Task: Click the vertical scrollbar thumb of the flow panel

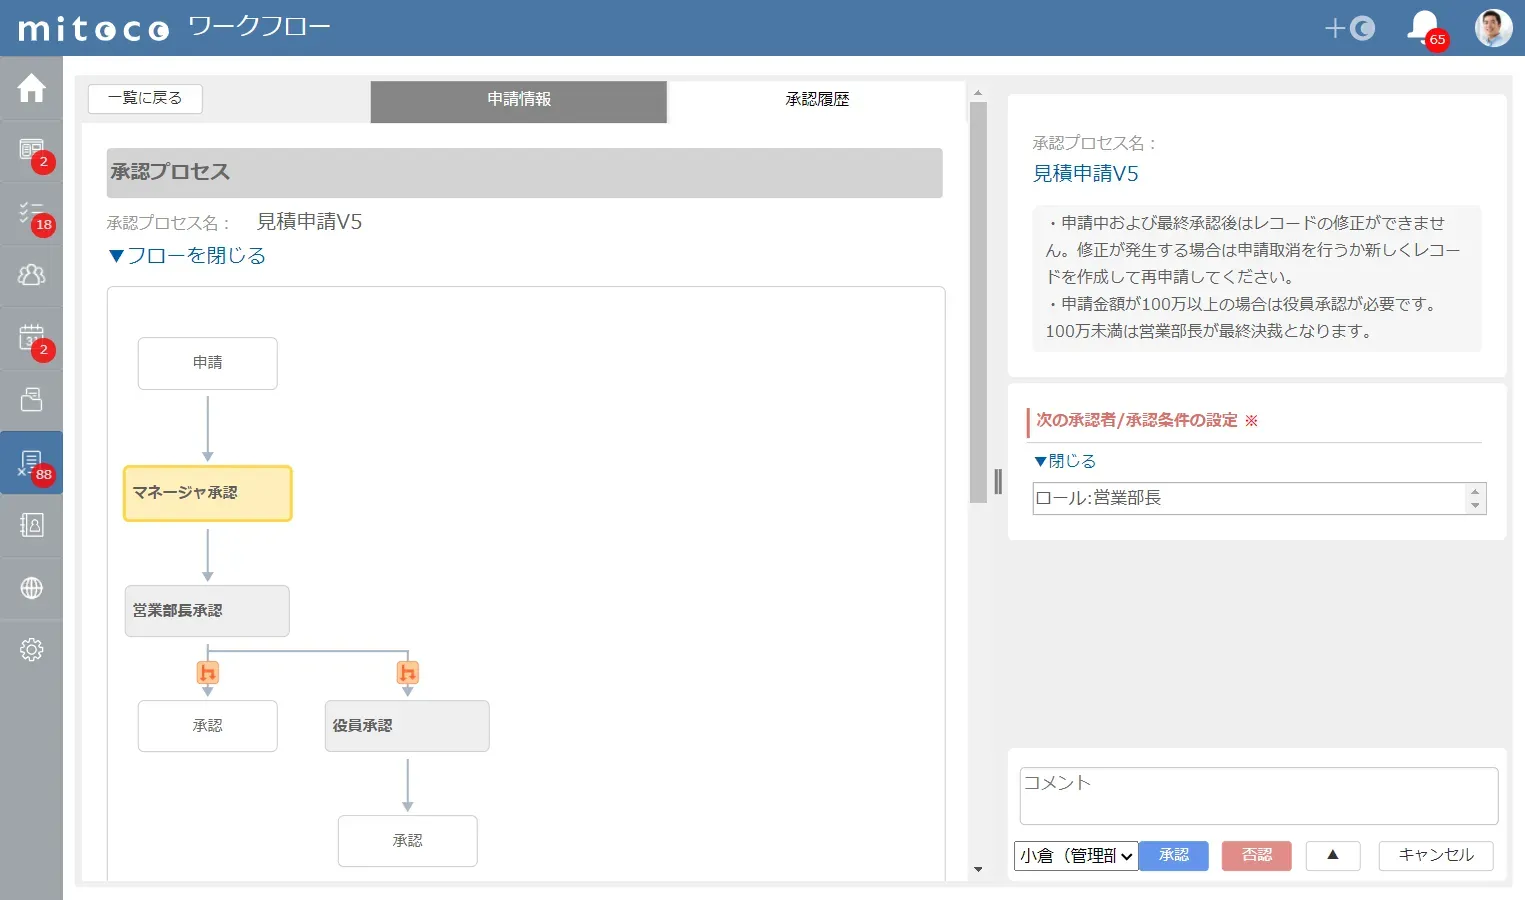Action: tap(978, 302)
